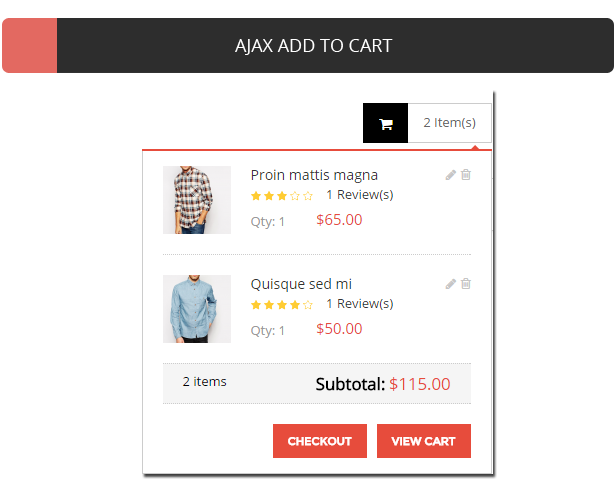Click the three-star rating on first product
Screen dimensions: 616x497
pos(281,196)
